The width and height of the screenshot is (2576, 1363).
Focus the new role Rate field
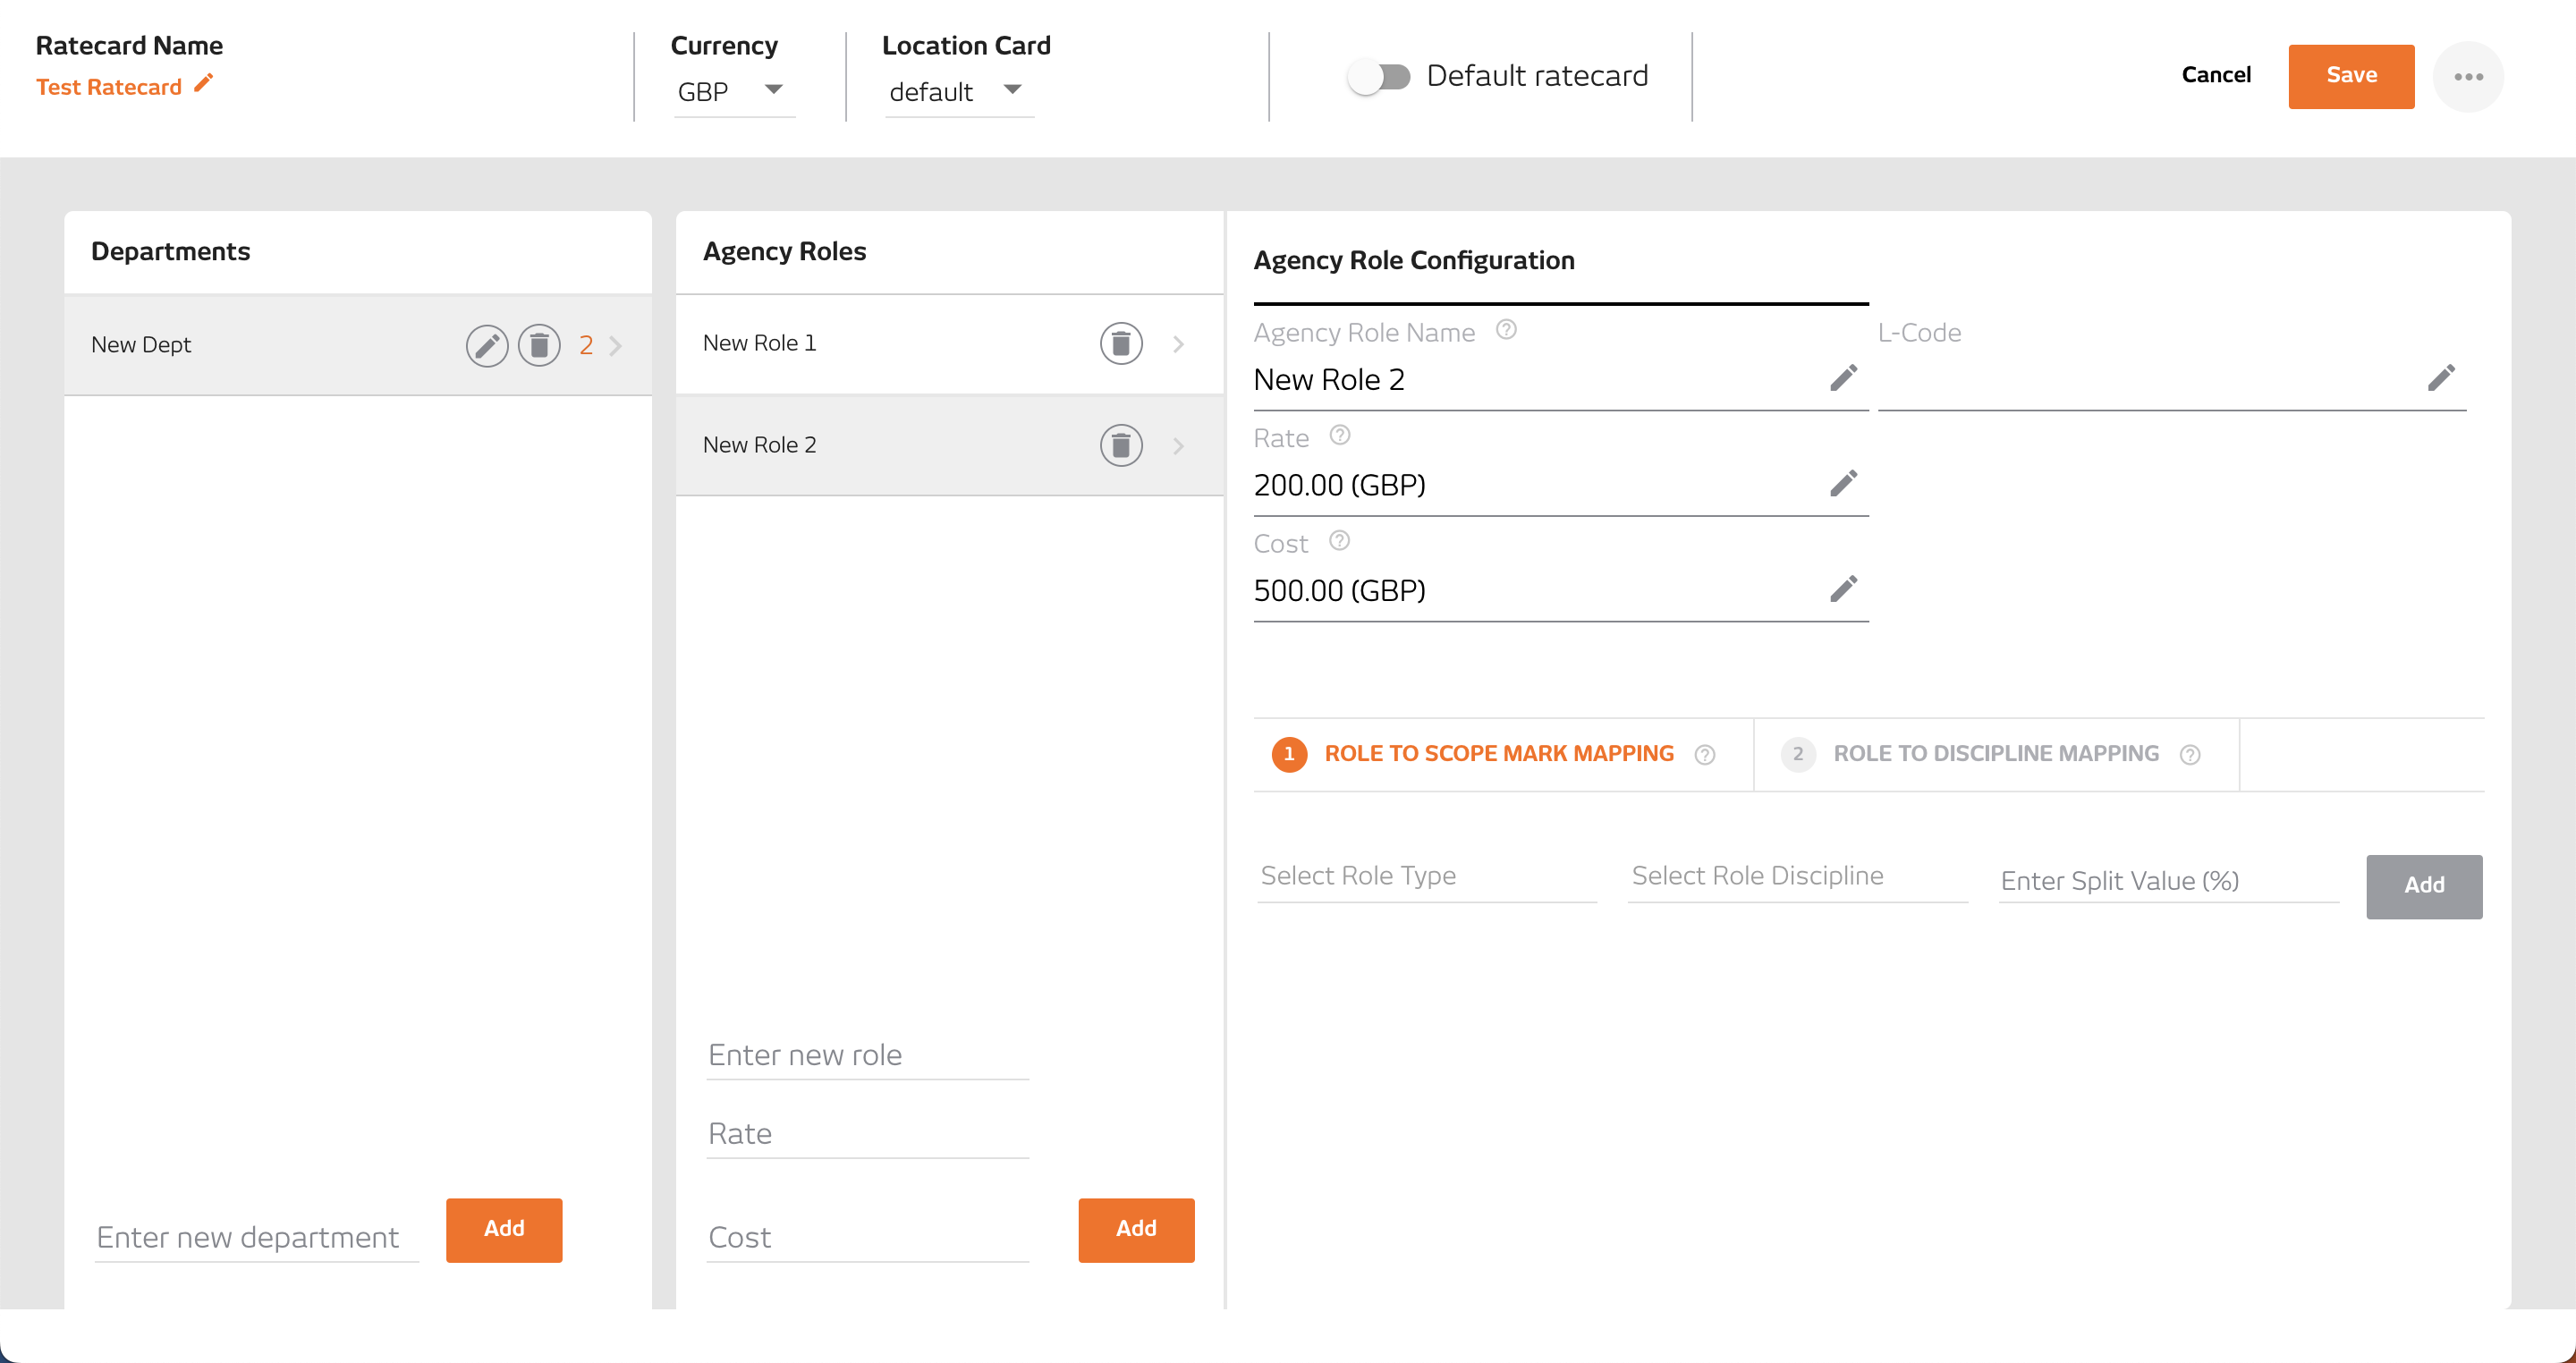coord(868,1134)
